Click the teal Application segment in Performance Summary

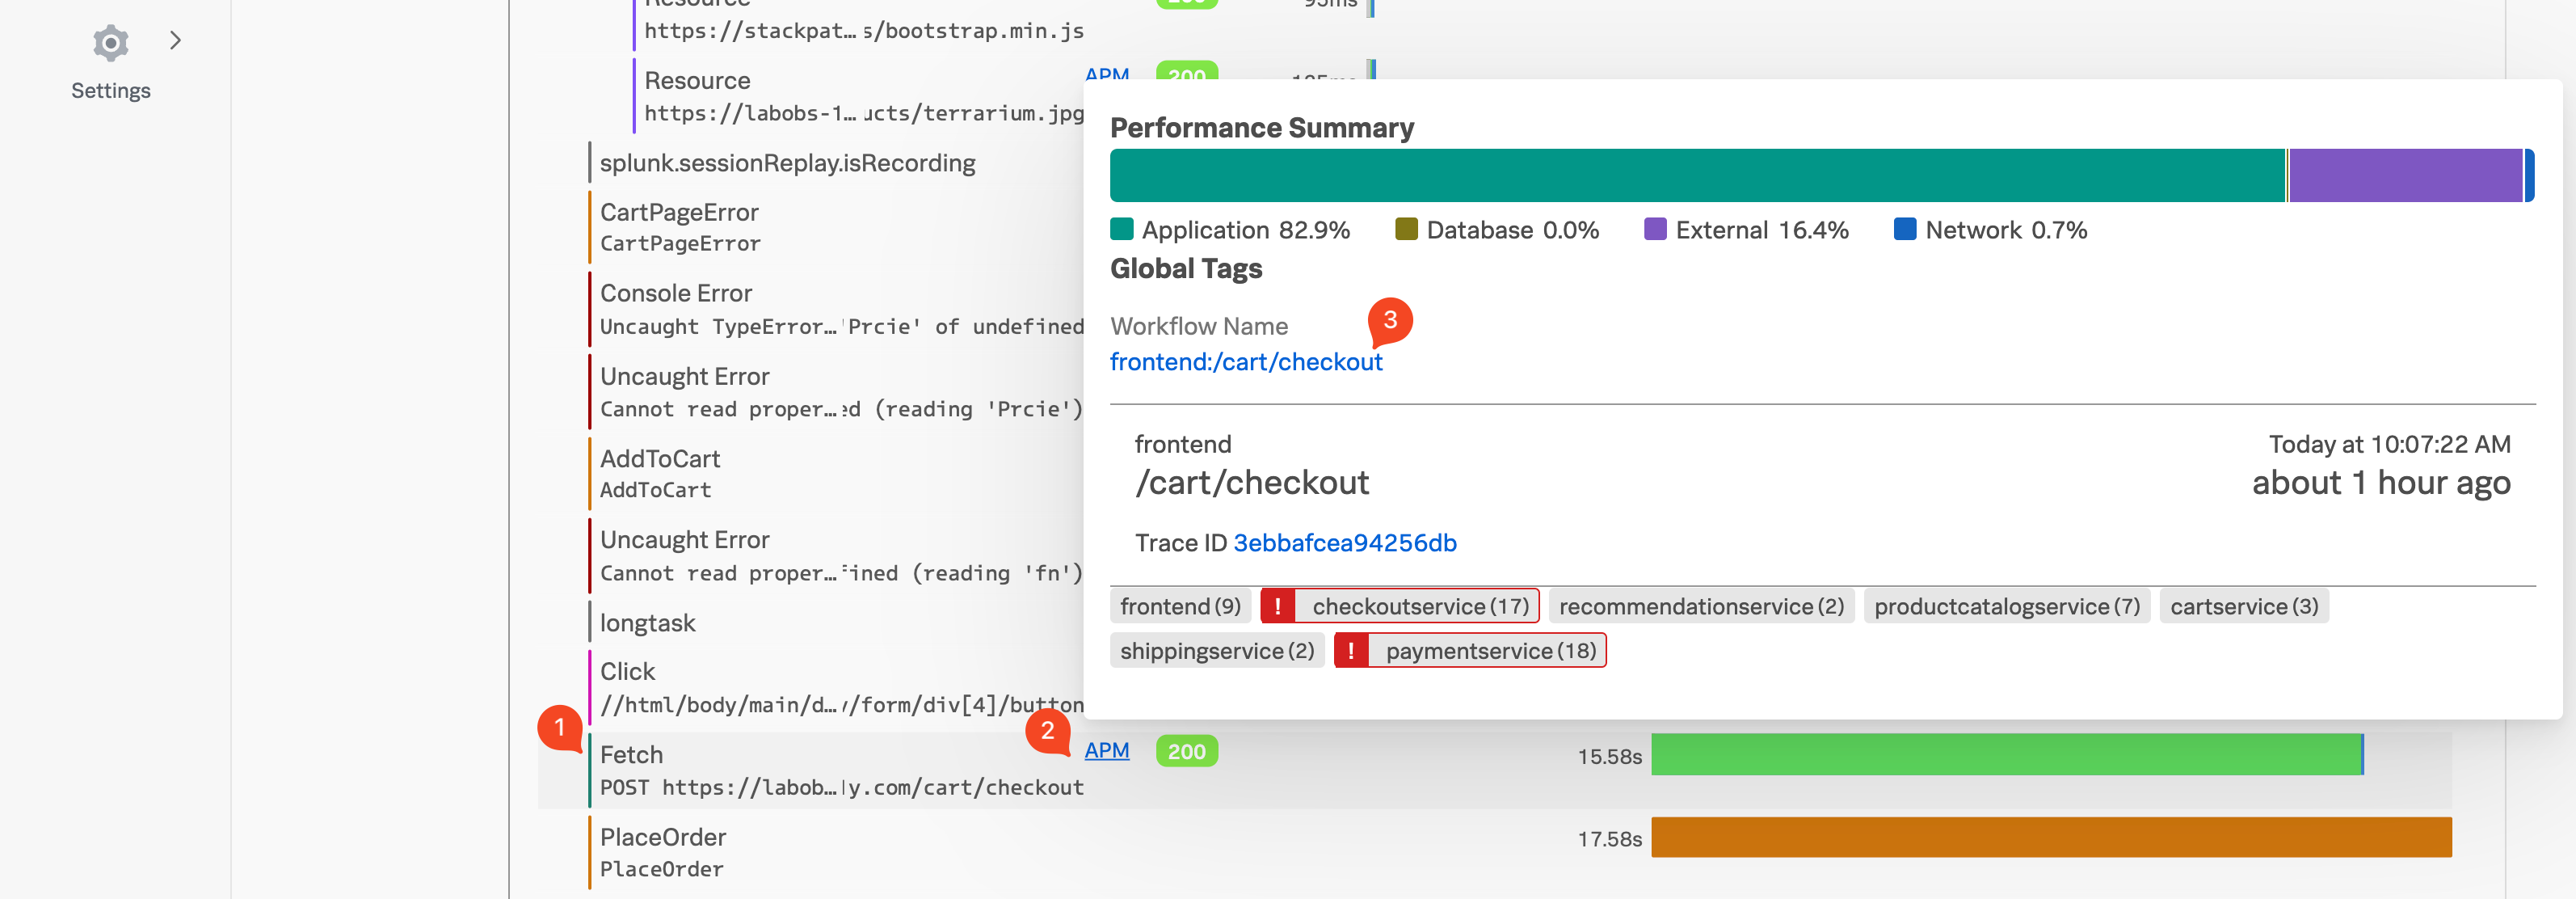click(1696, 176)
